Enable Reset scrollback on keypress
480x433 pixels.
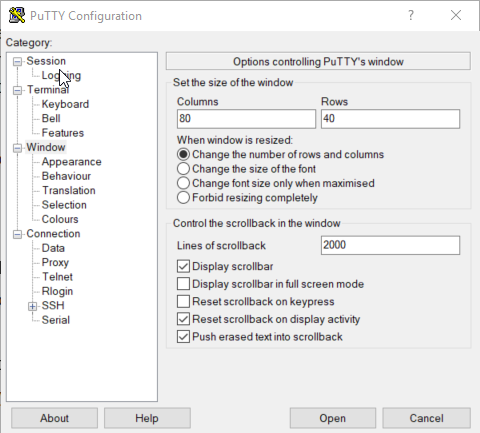[x=256, y=302]
